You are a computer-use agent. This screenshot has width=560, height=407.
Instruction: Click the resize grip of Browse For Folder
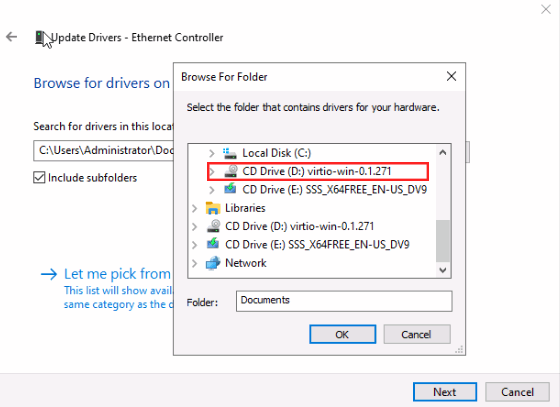(x=459, y=350)
